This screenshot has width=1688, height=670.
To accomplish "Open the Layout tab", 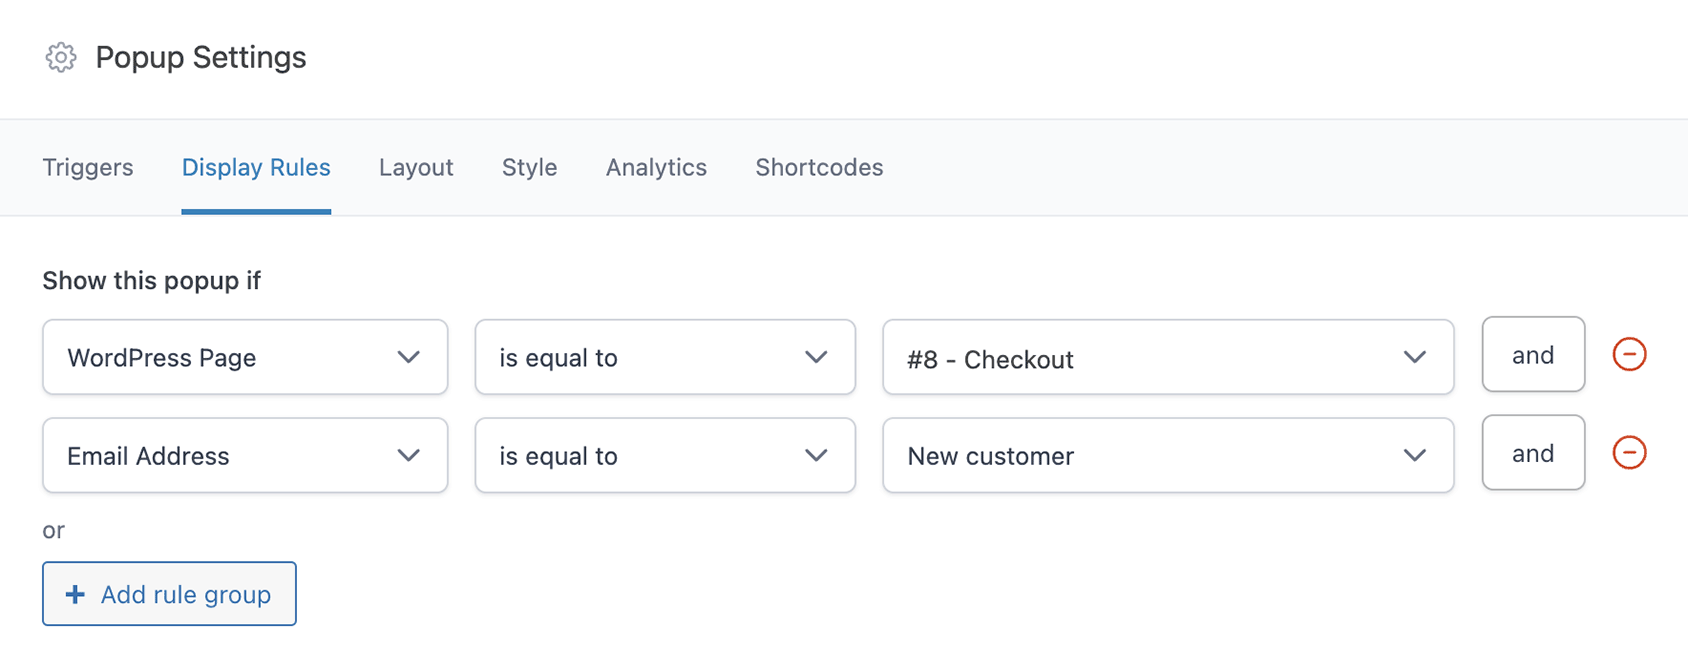I will 416,167.
